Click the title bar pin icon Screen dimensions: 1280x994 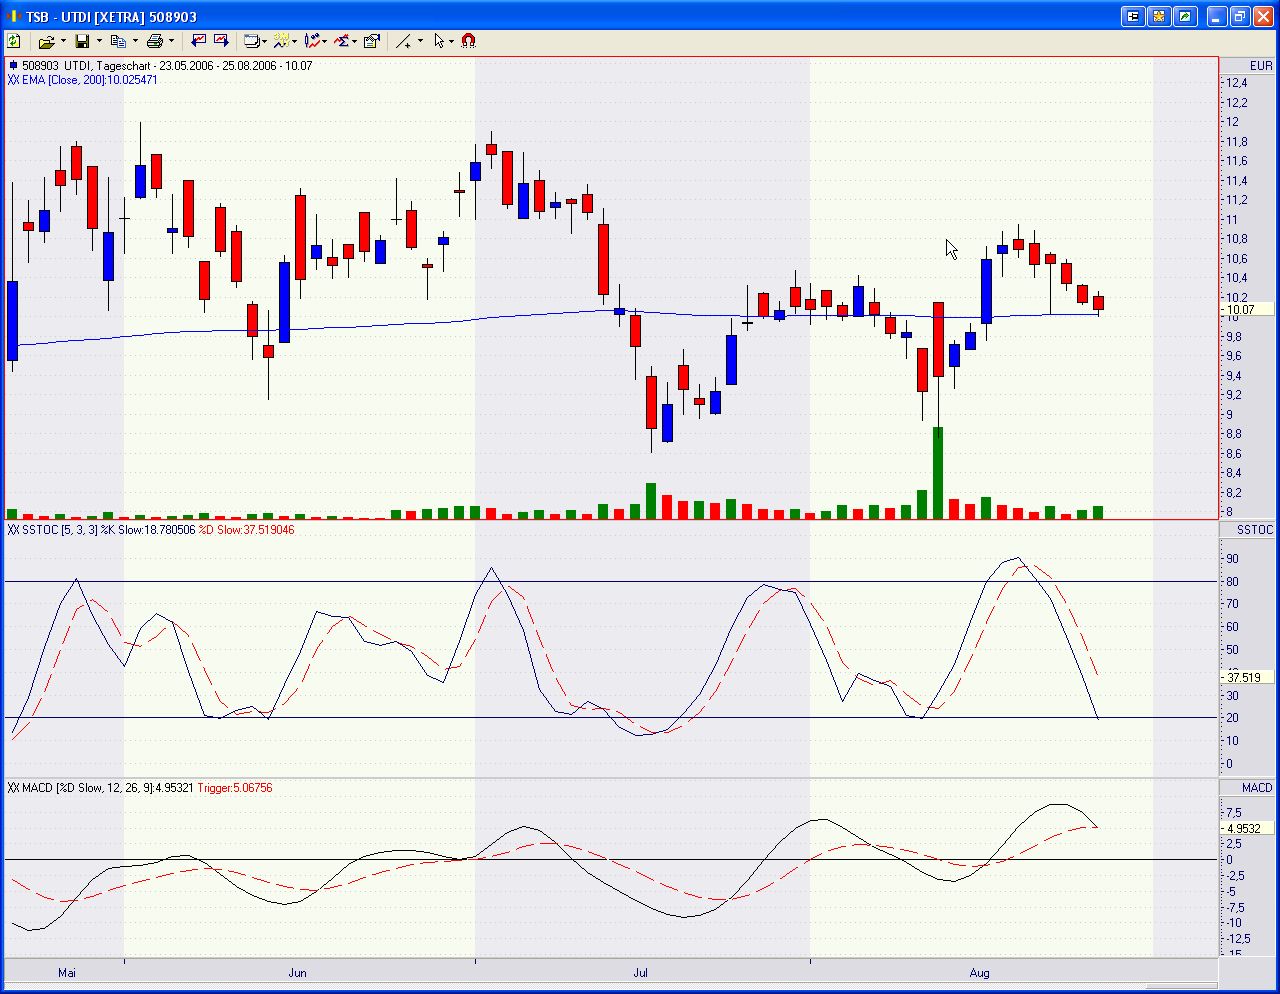(1133, 16)
